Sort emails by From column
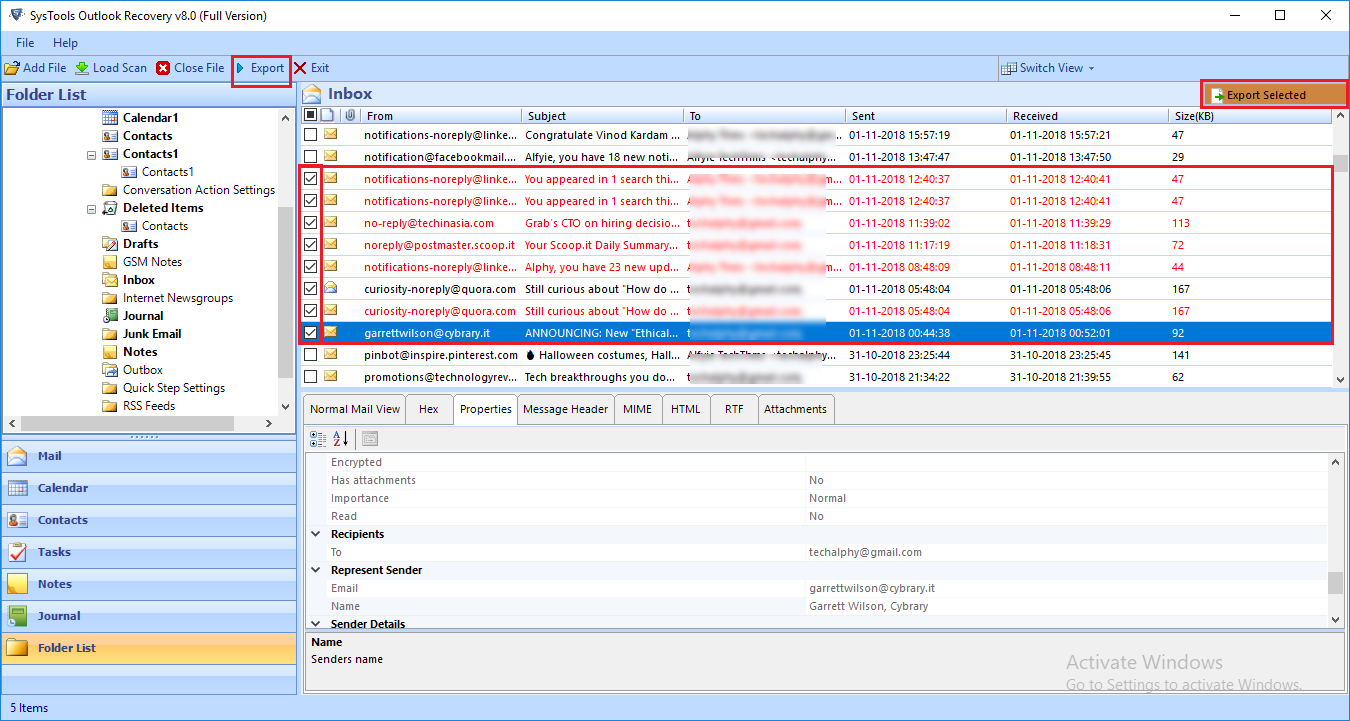 pos(441,116)
